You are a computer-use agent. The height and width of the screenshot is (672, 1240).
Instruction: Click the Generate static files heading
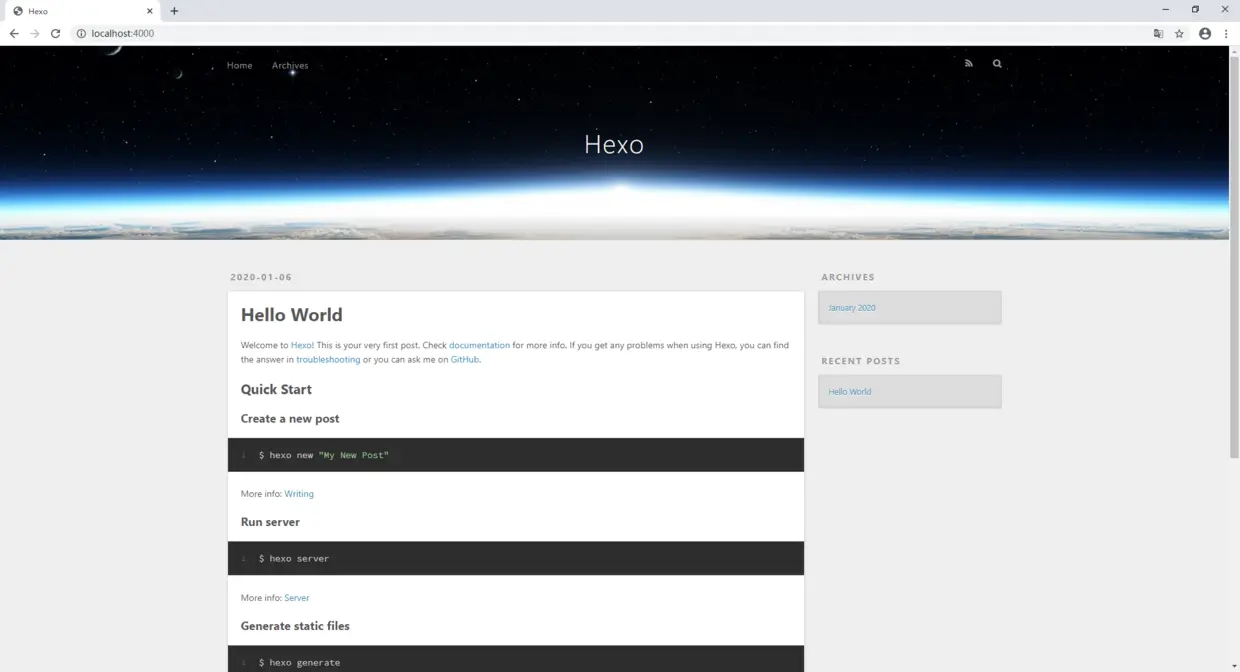tap(295, 626)
